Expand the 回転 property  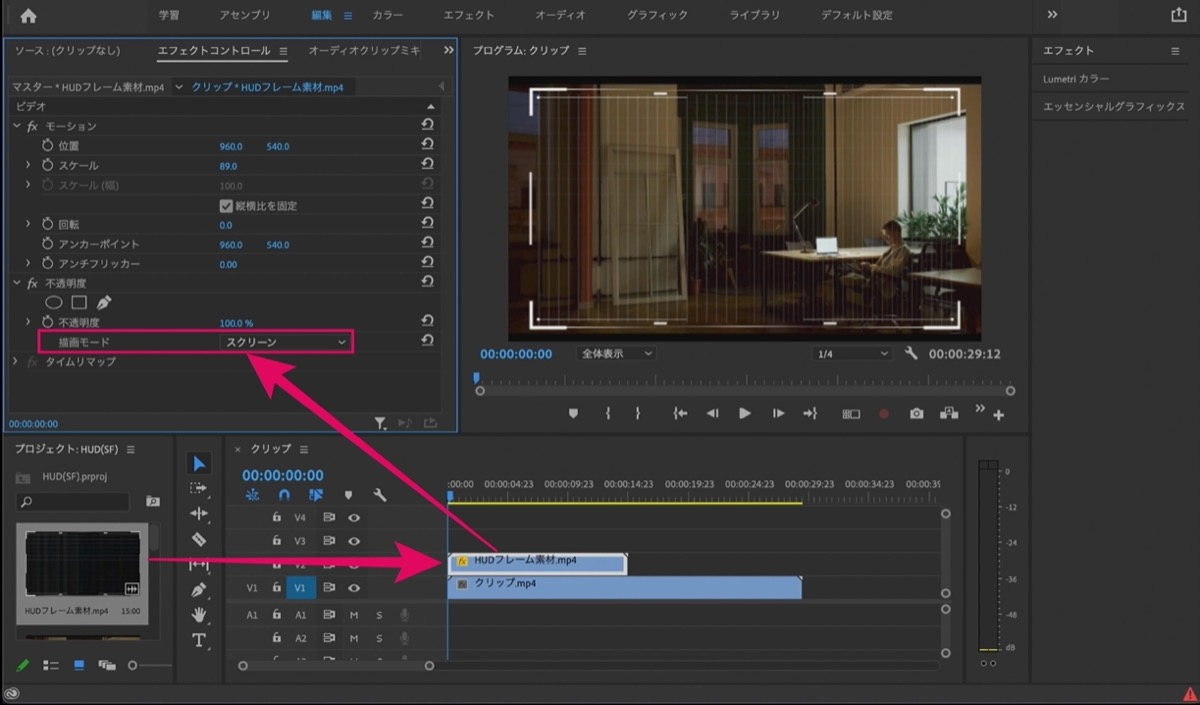coord(28,224)
